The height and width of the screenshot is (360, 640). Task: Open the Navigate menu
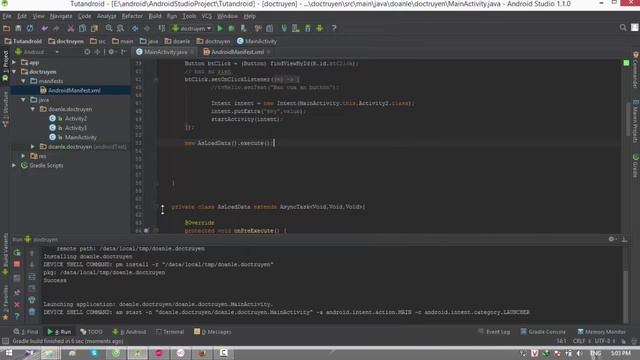[x=61, y=16]
